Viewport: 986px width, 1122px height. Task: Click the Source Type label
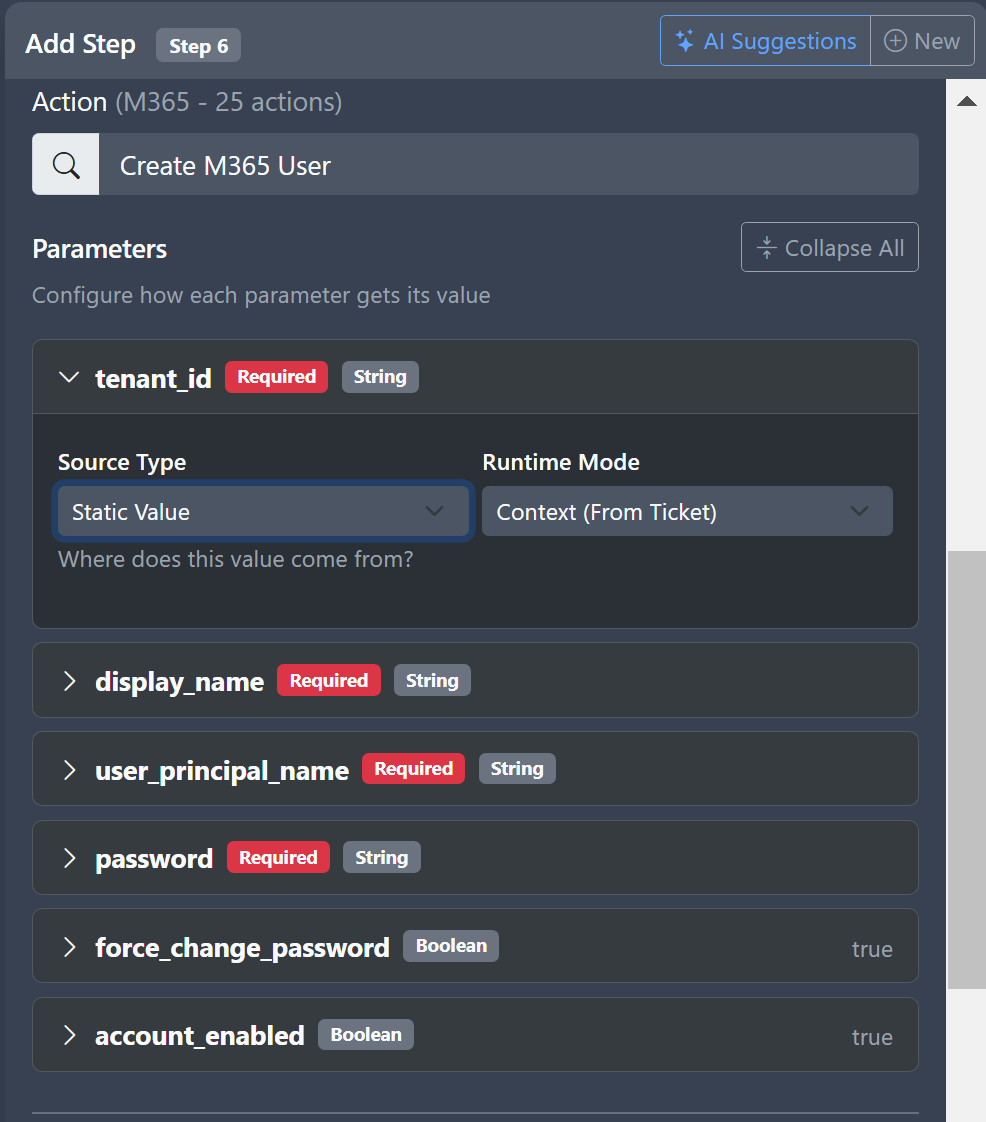click(122, 462)
